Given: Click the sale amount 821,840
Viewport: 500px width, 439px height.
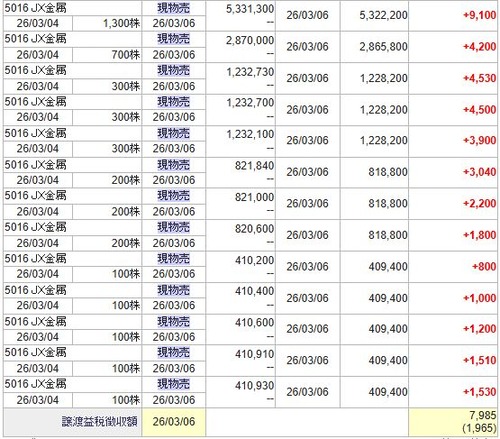Looking at the screenshot, I should point(255,166).
